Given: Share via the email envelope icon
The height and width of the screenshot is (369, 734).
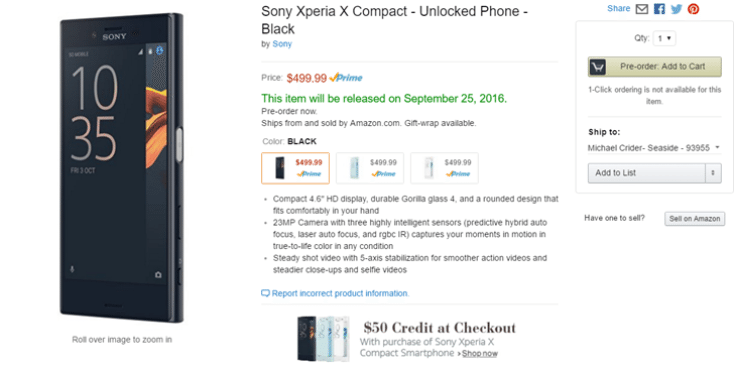Looking at the screenshot, I should pyautogui.click(x=642, y=9).
